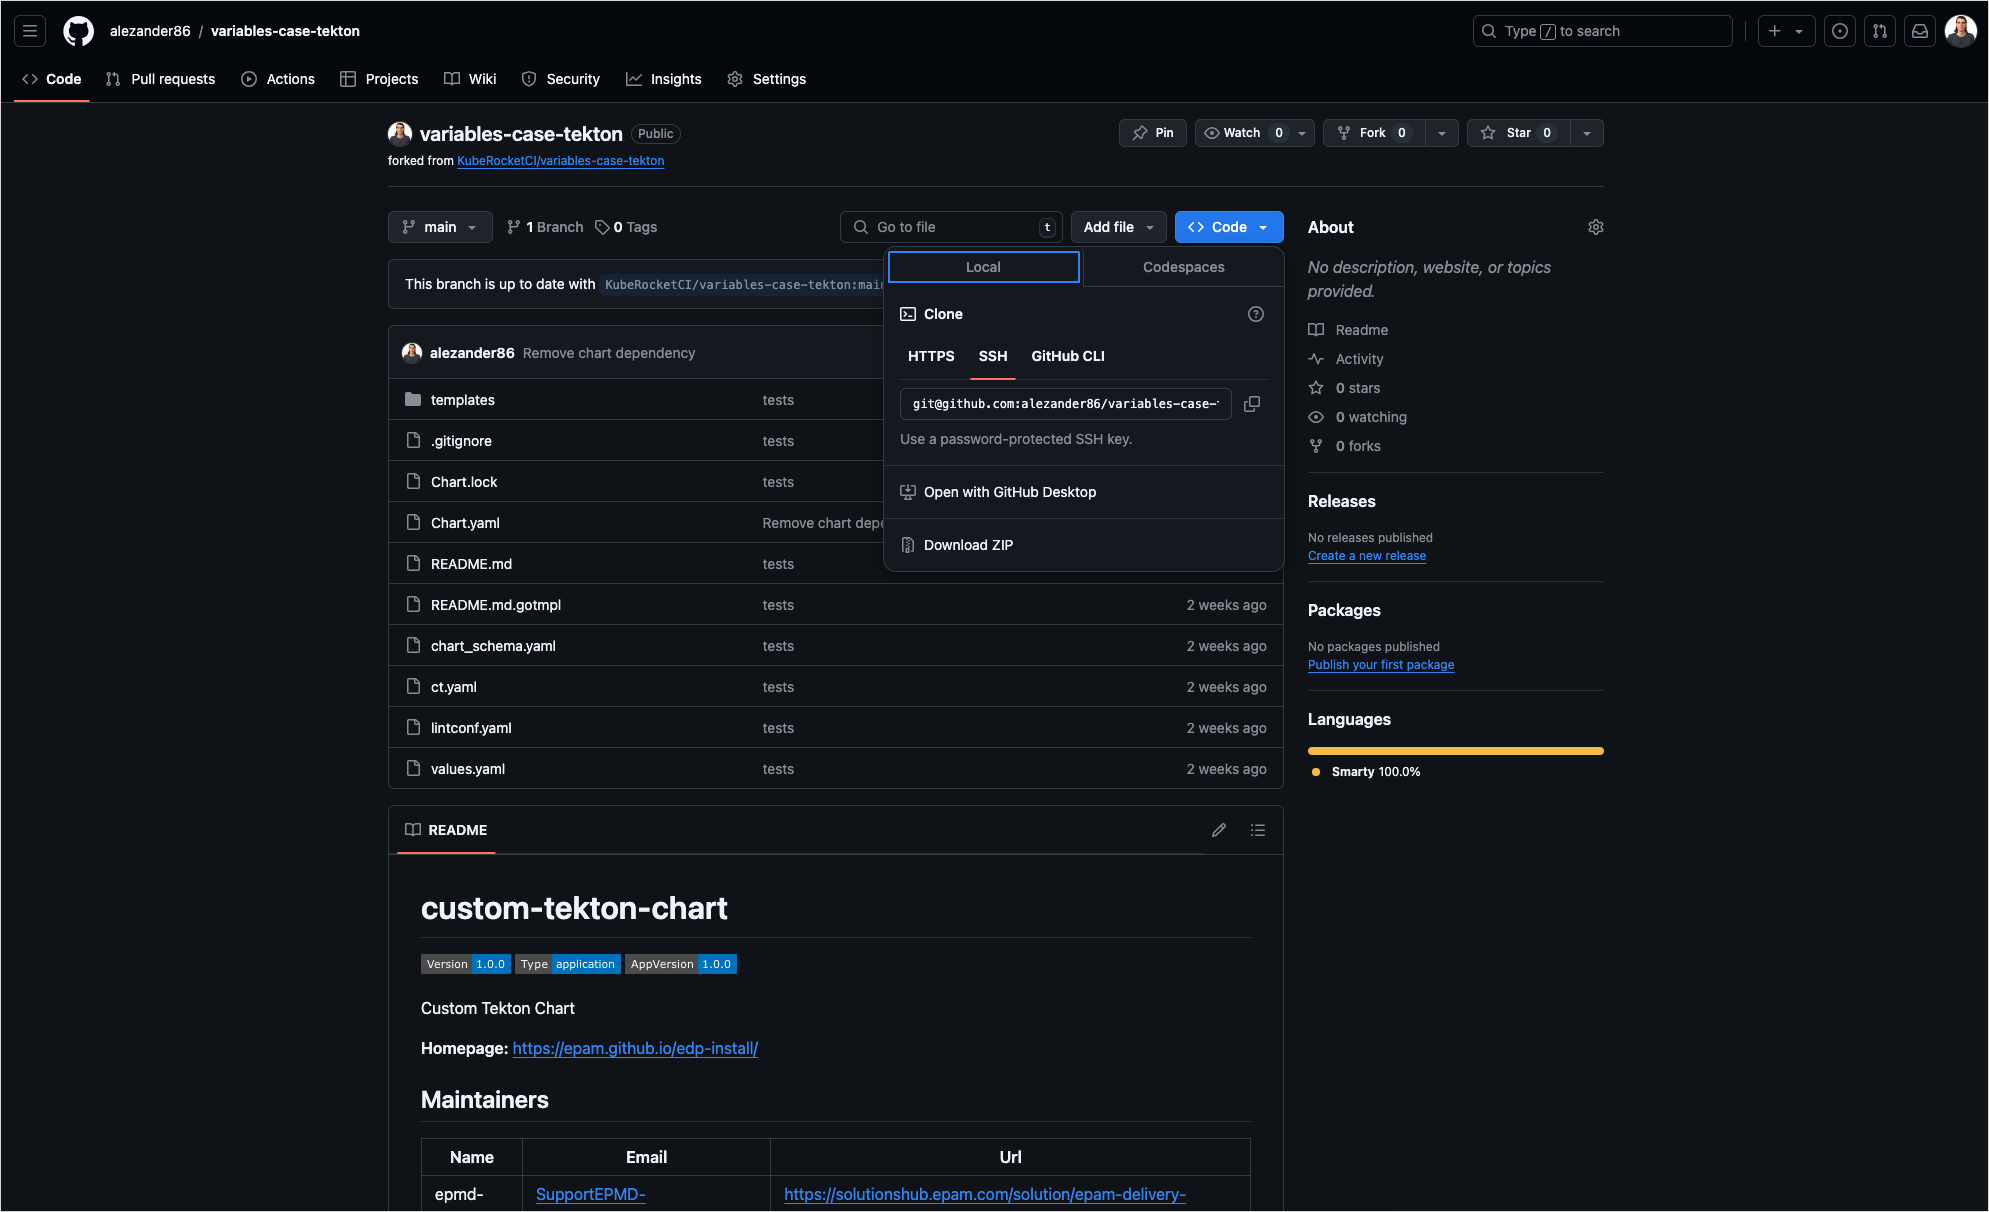Open the notifications inbox icon
This screenshot has height=1212, width=1989.
coord(1919,31)
